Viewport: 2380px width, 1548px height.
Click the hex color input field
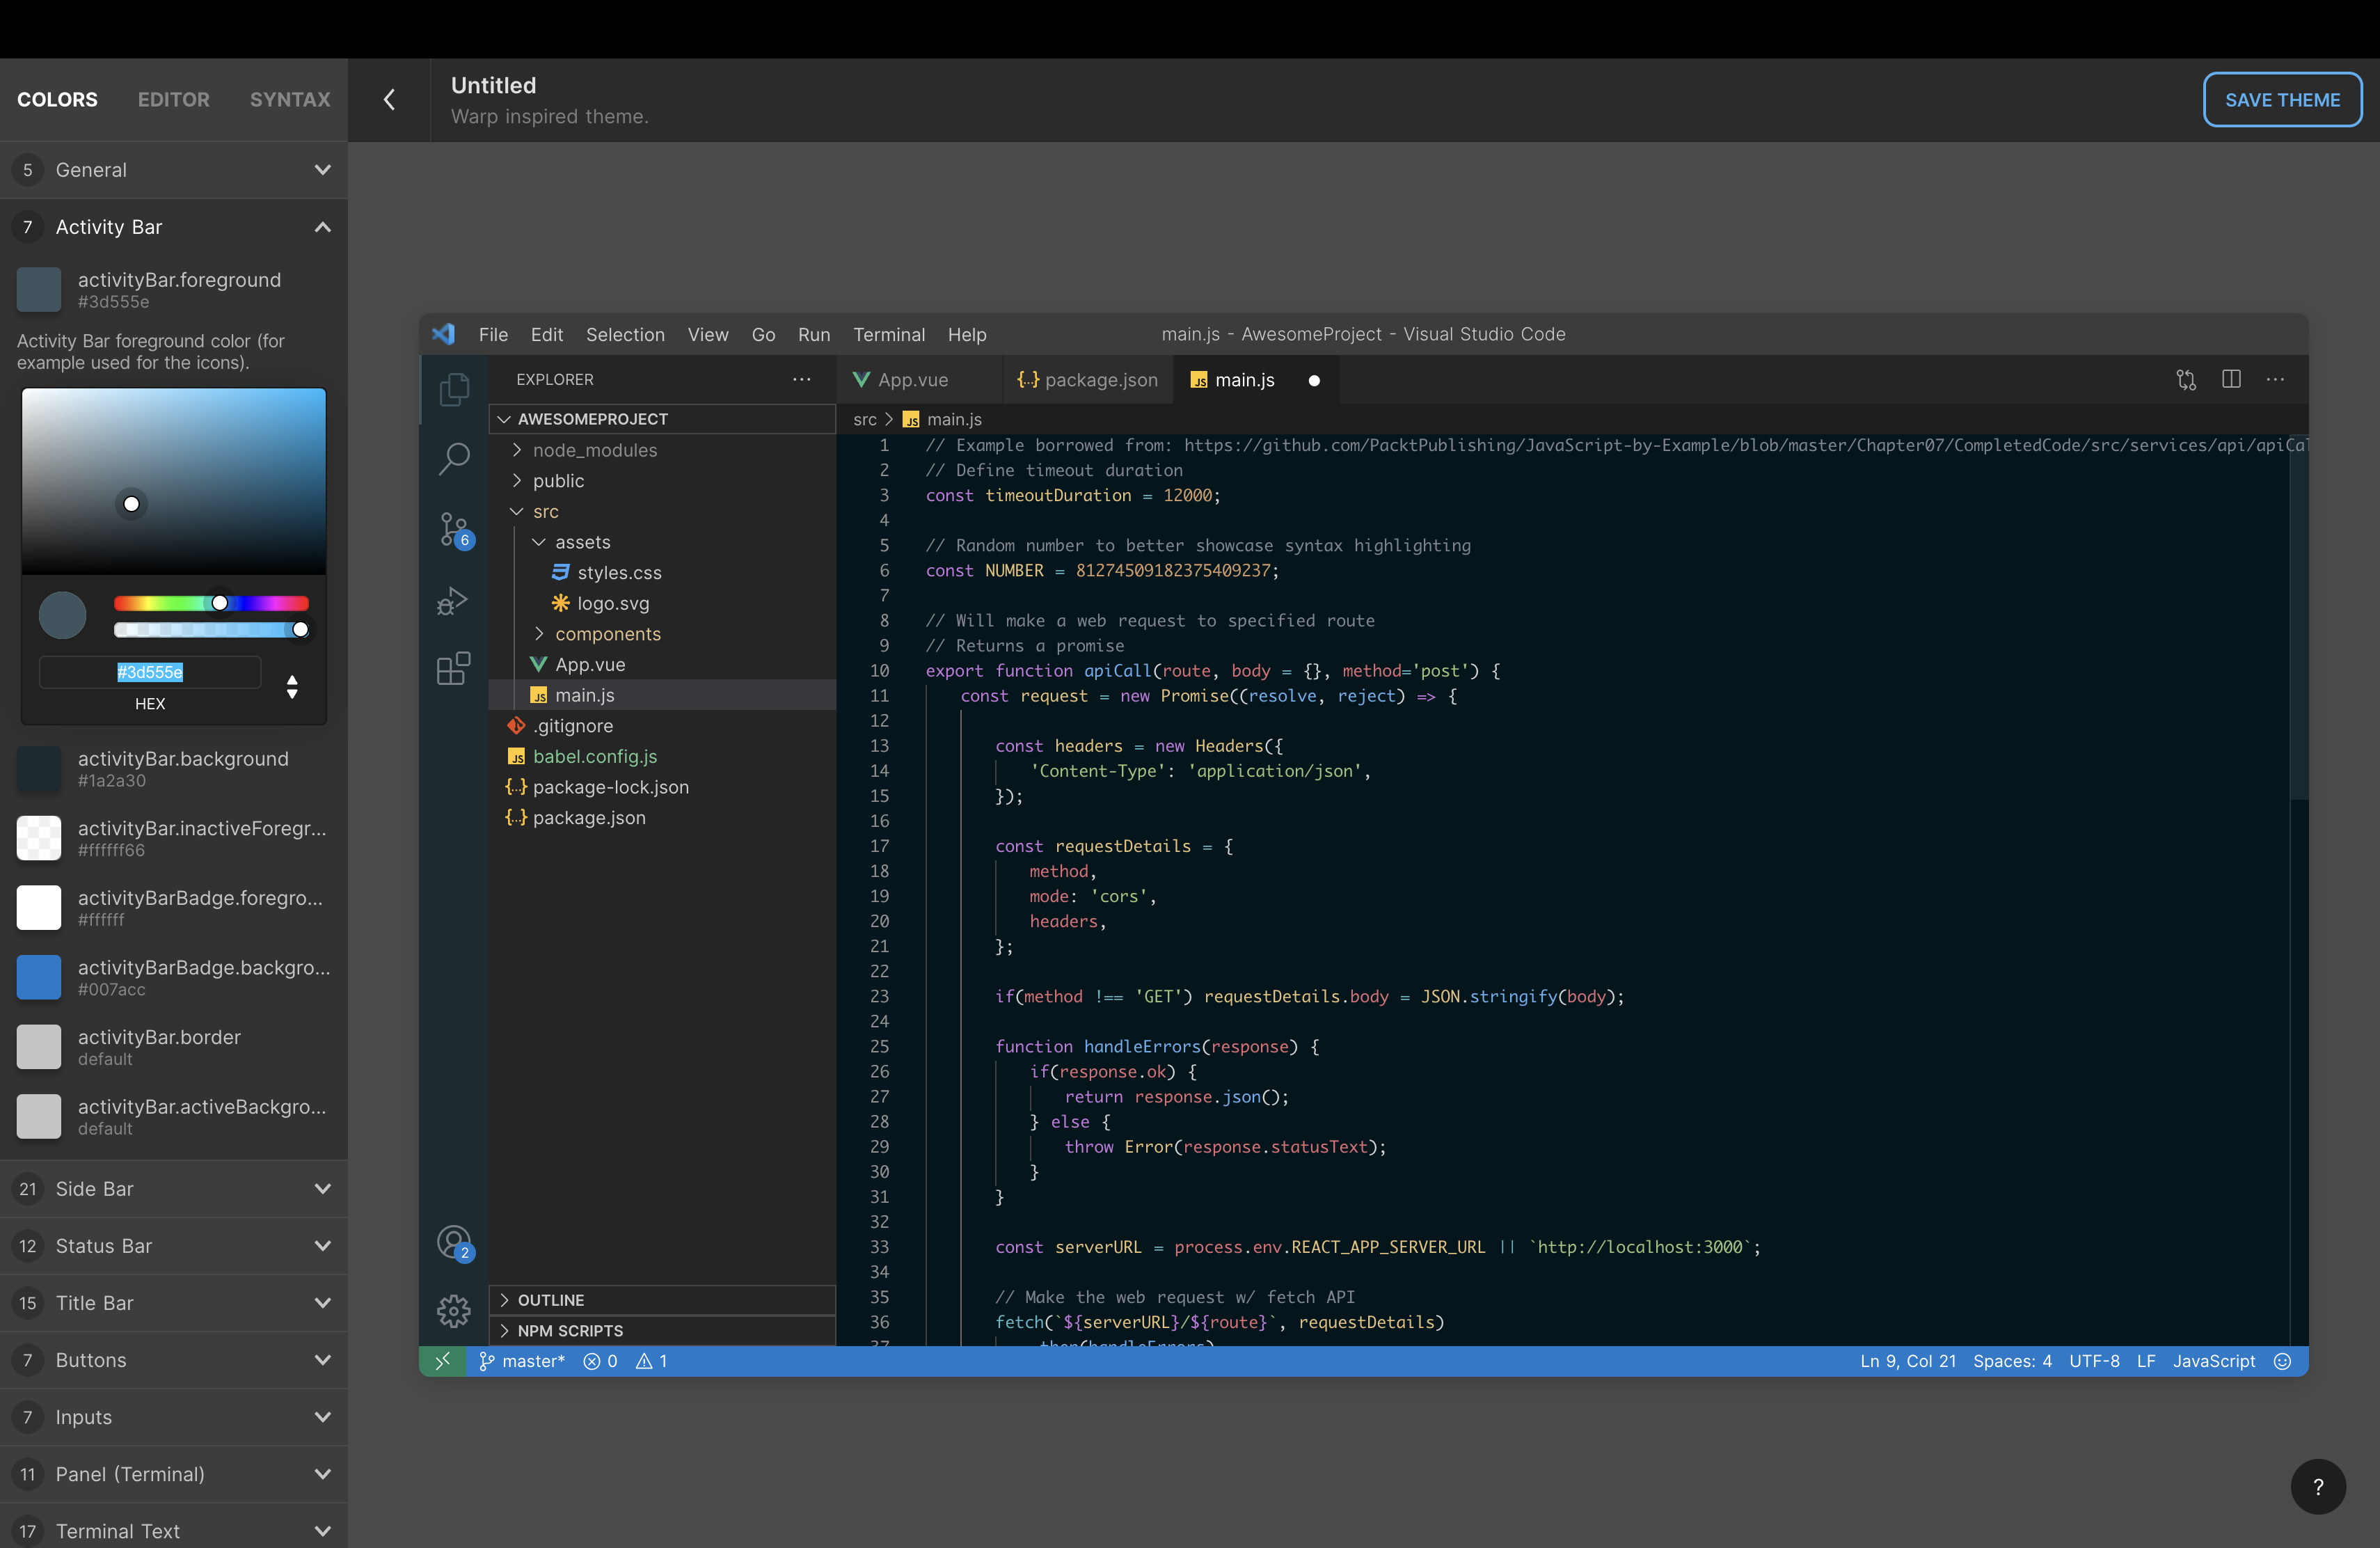(150, 672)
